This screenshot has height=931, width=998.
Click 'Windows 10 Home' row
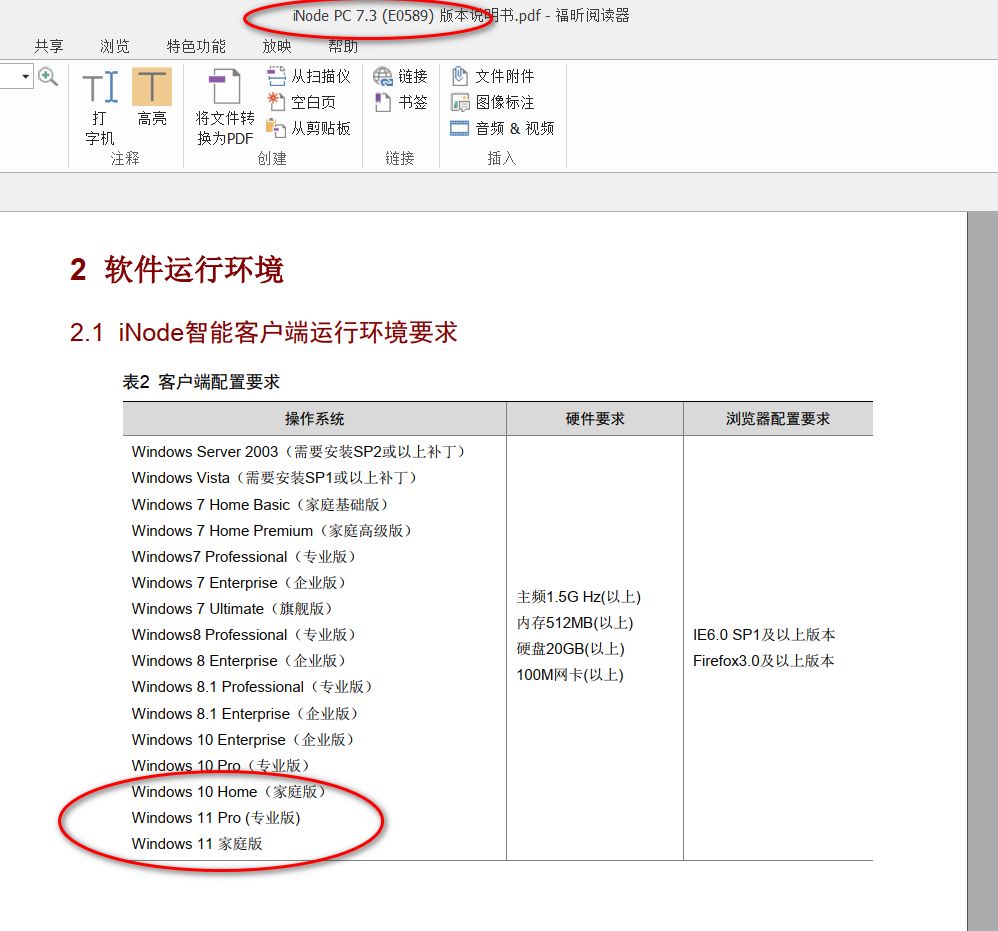(230, 792)
